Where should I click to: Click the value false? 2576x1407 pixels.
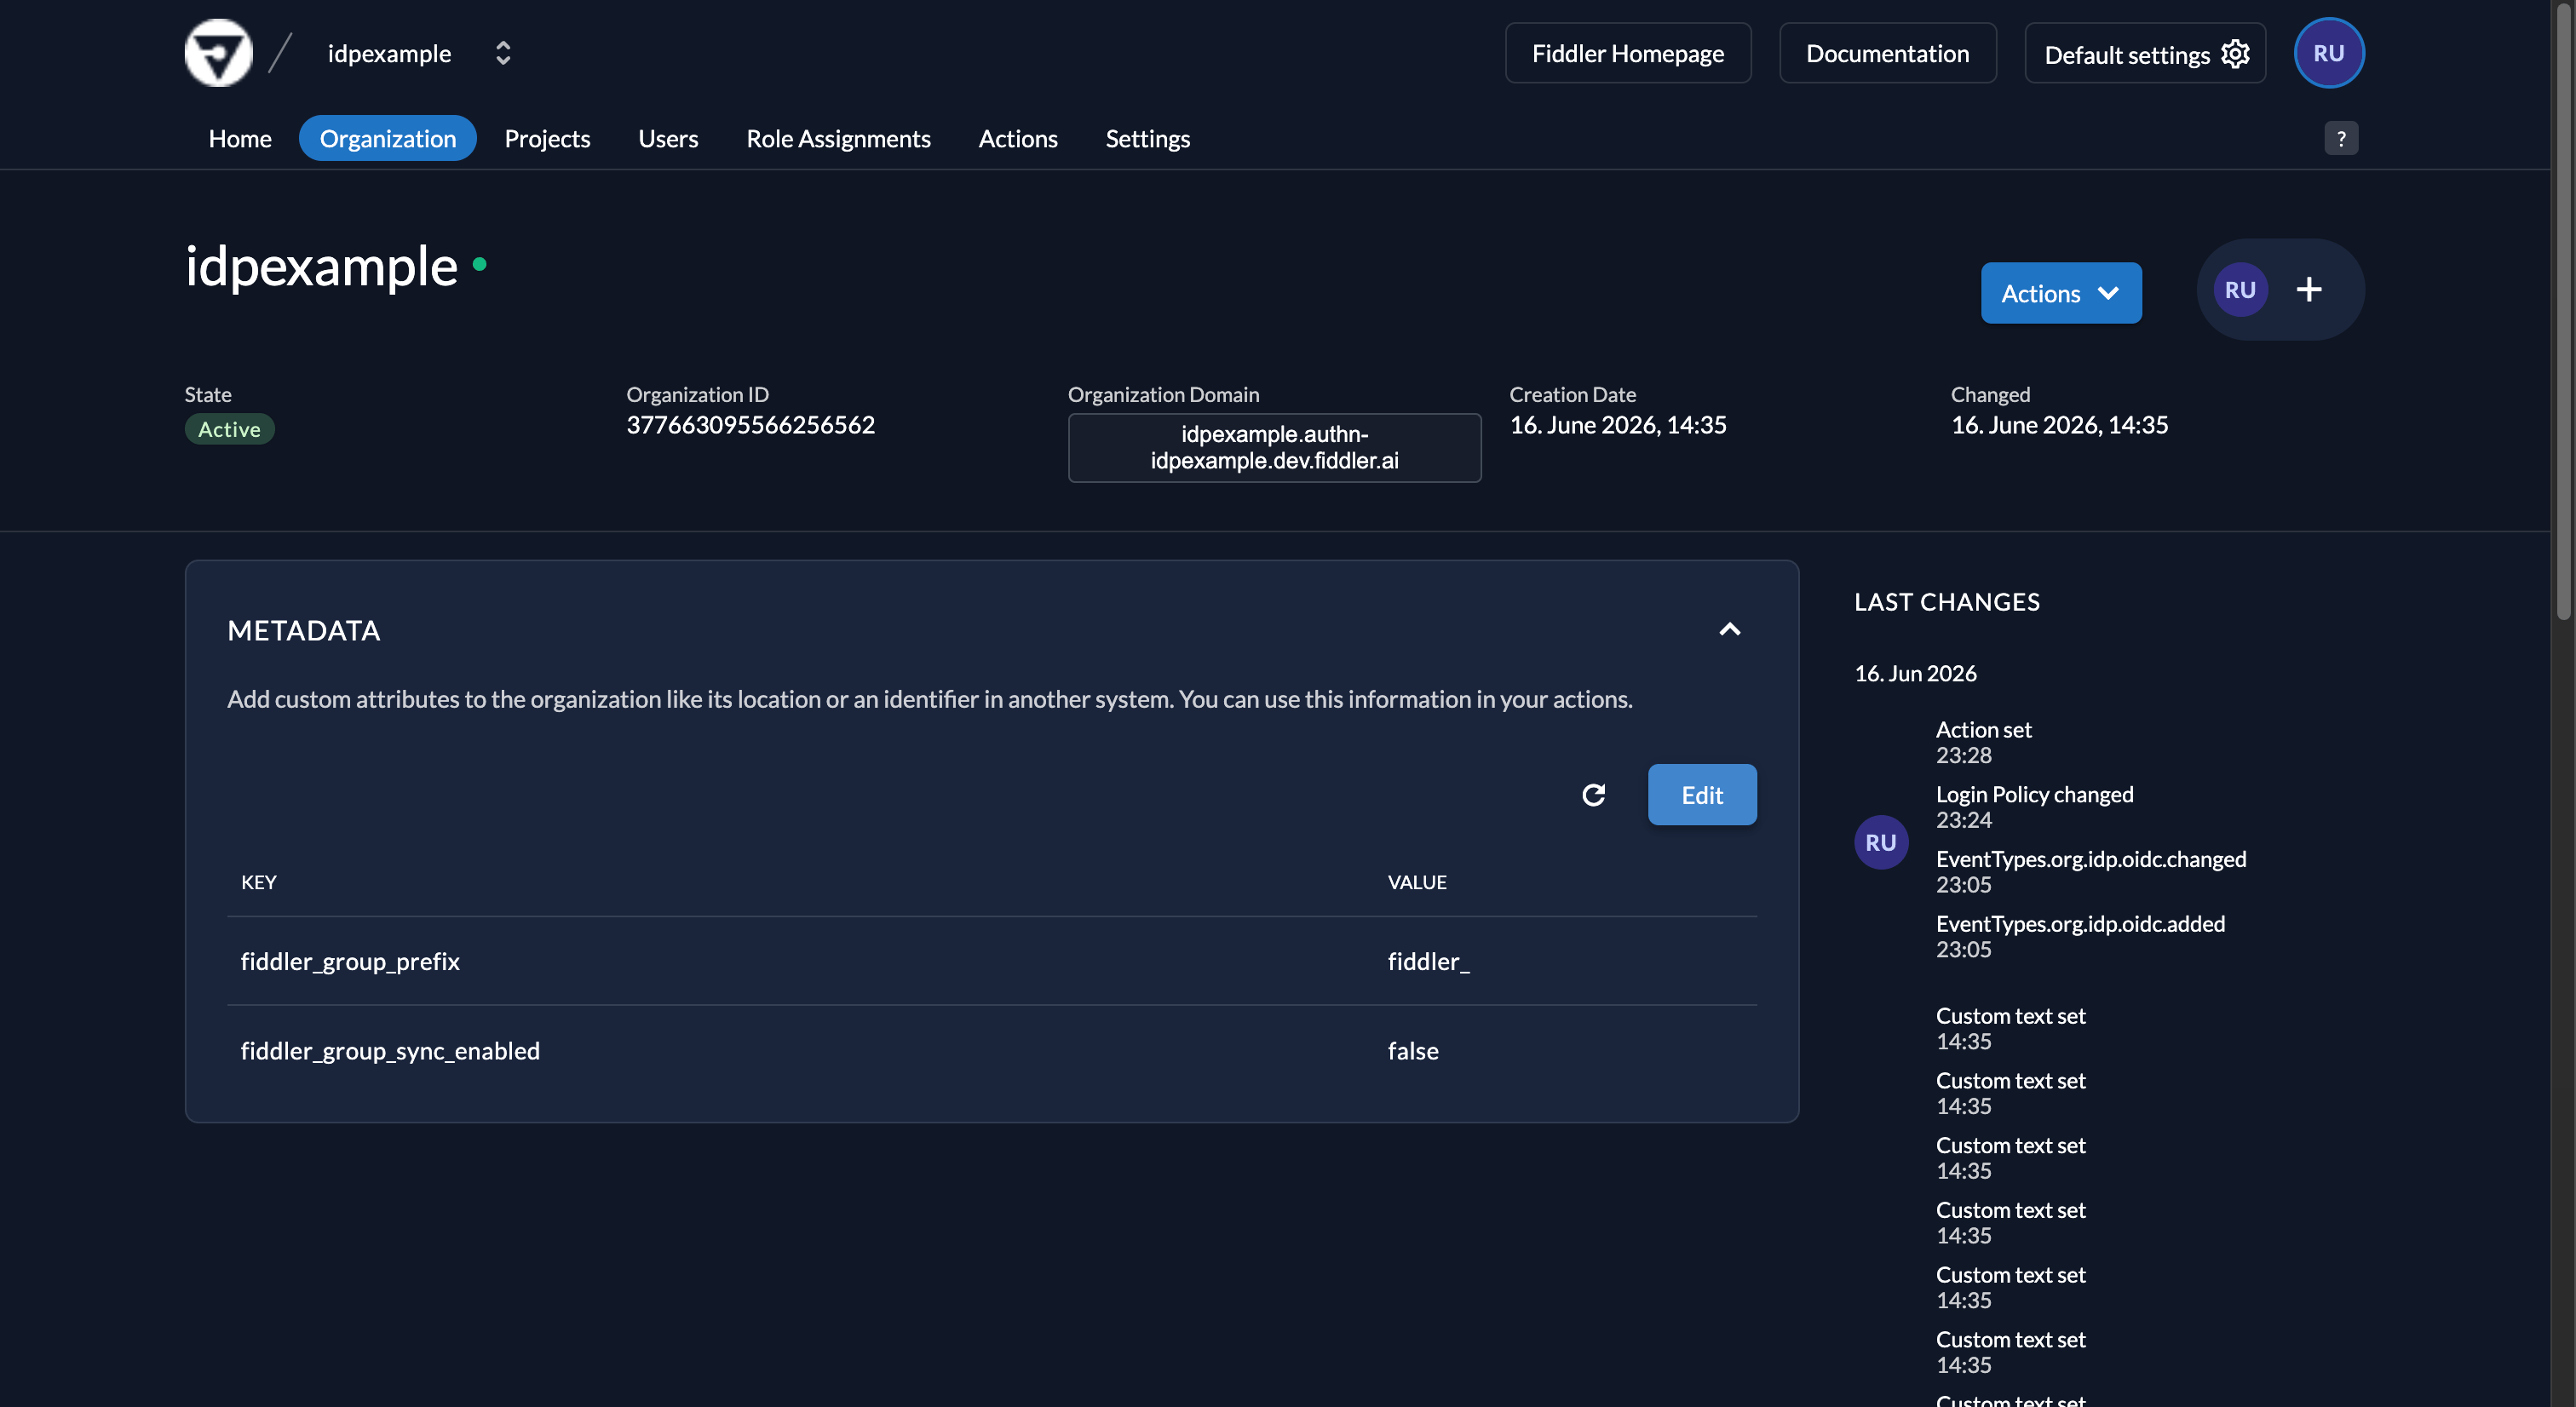[1412, 1051]
